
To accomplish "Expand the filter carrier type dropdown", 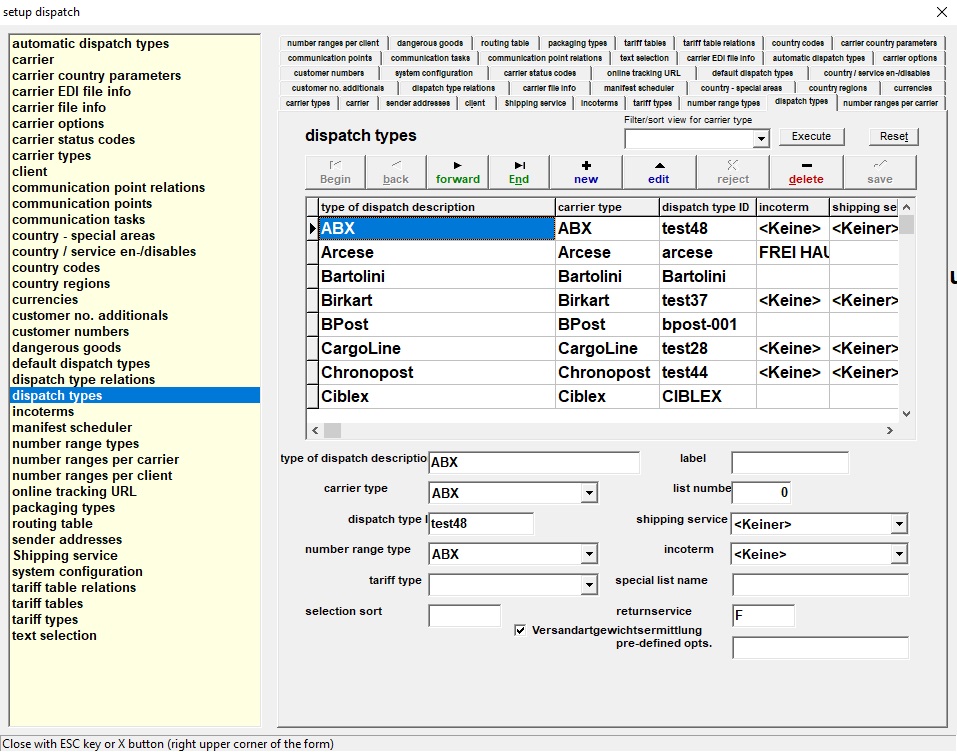I will point(761,139).
